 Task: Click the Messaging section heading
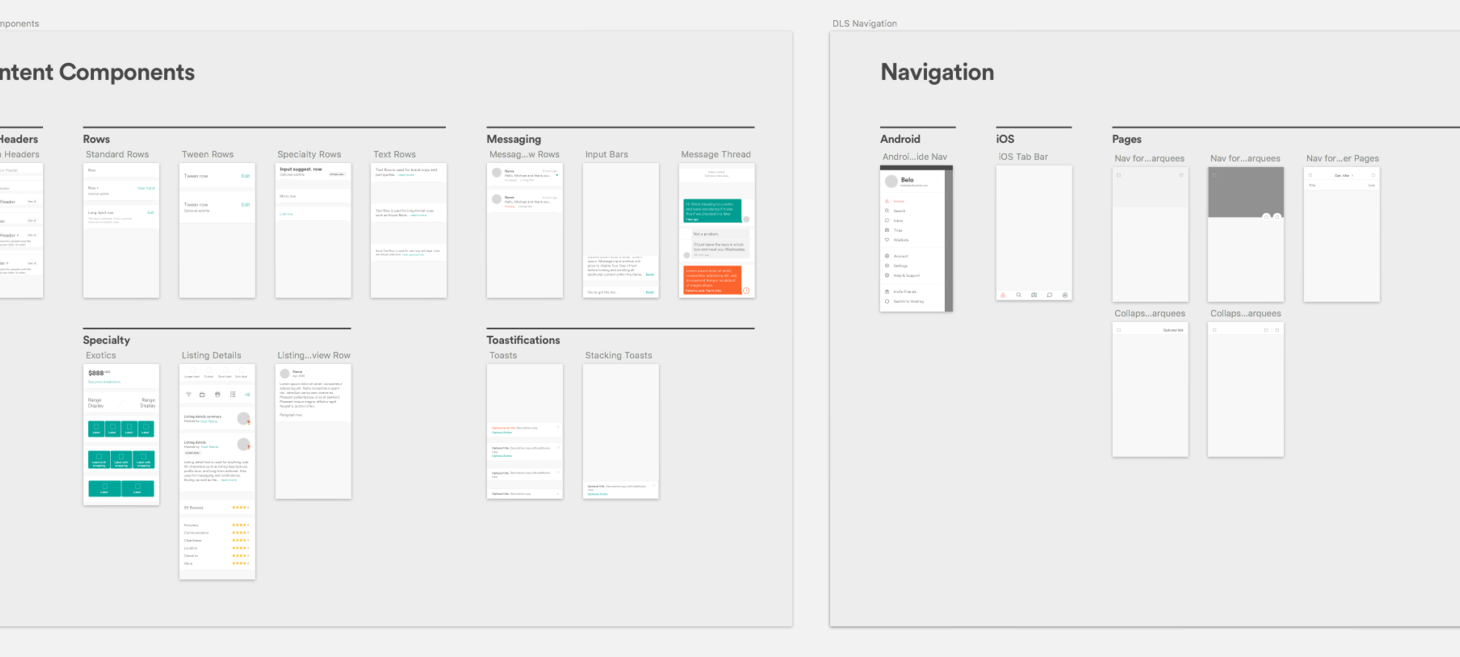tap(514, 139)
